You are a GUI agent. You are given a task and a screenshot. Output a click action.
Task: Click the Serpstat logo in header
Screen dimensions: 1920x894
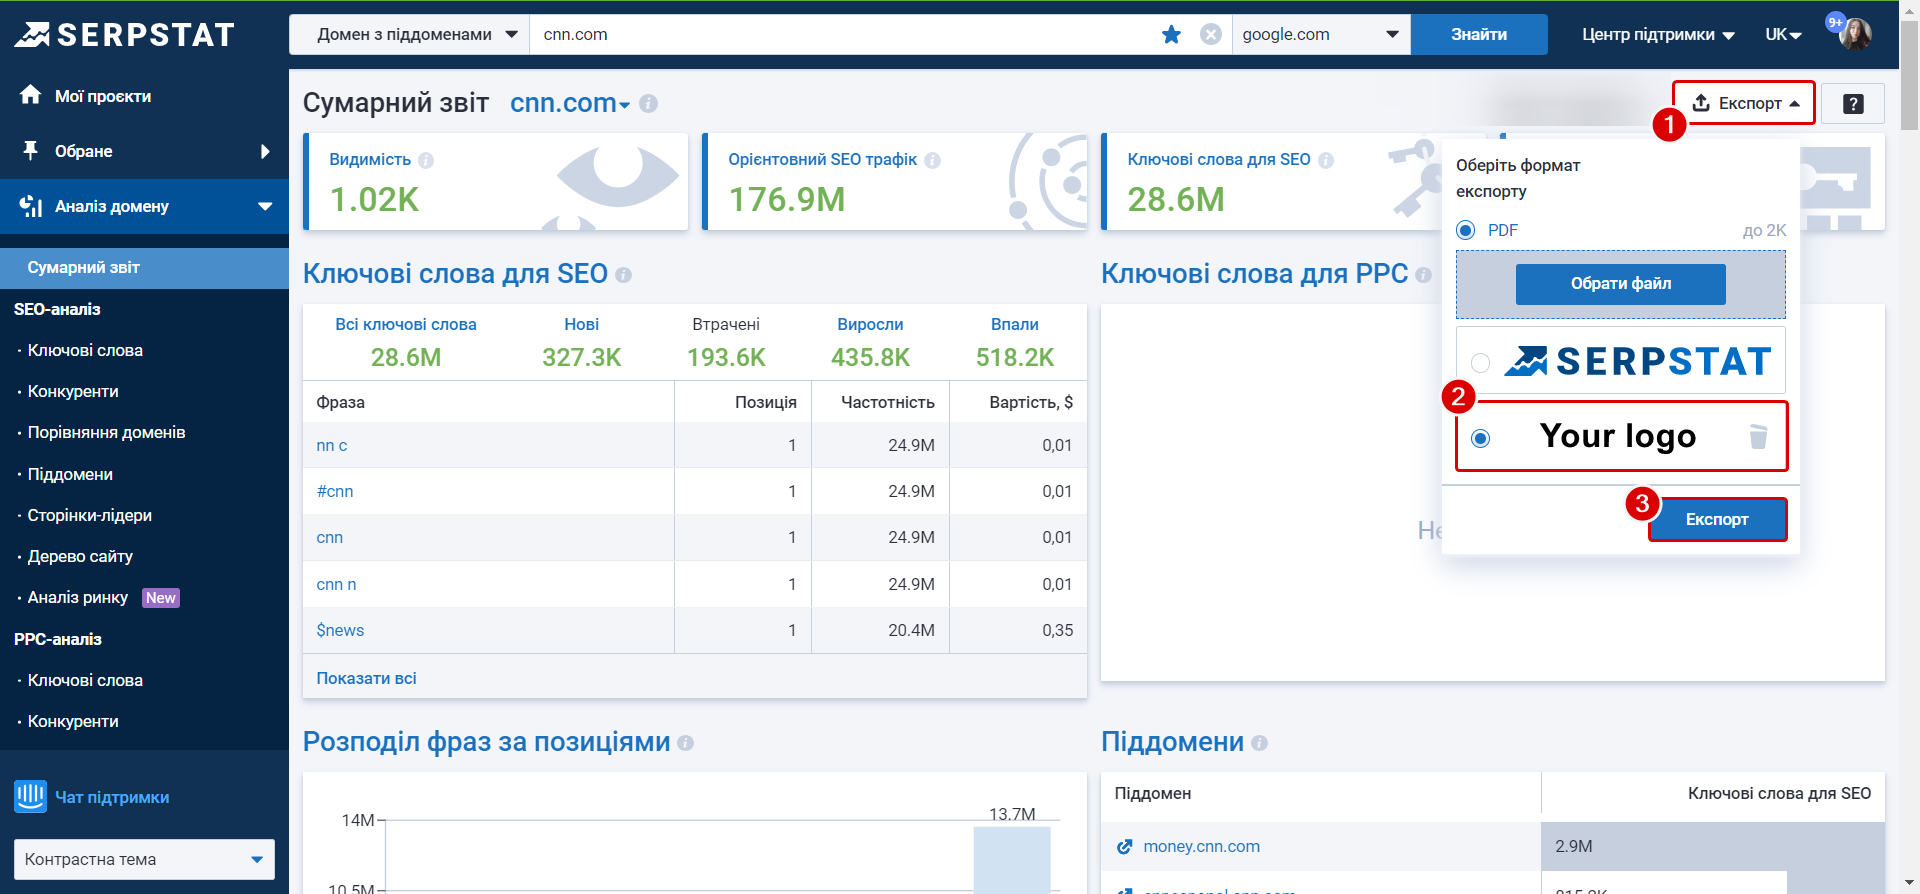click(x=124, y=35)
